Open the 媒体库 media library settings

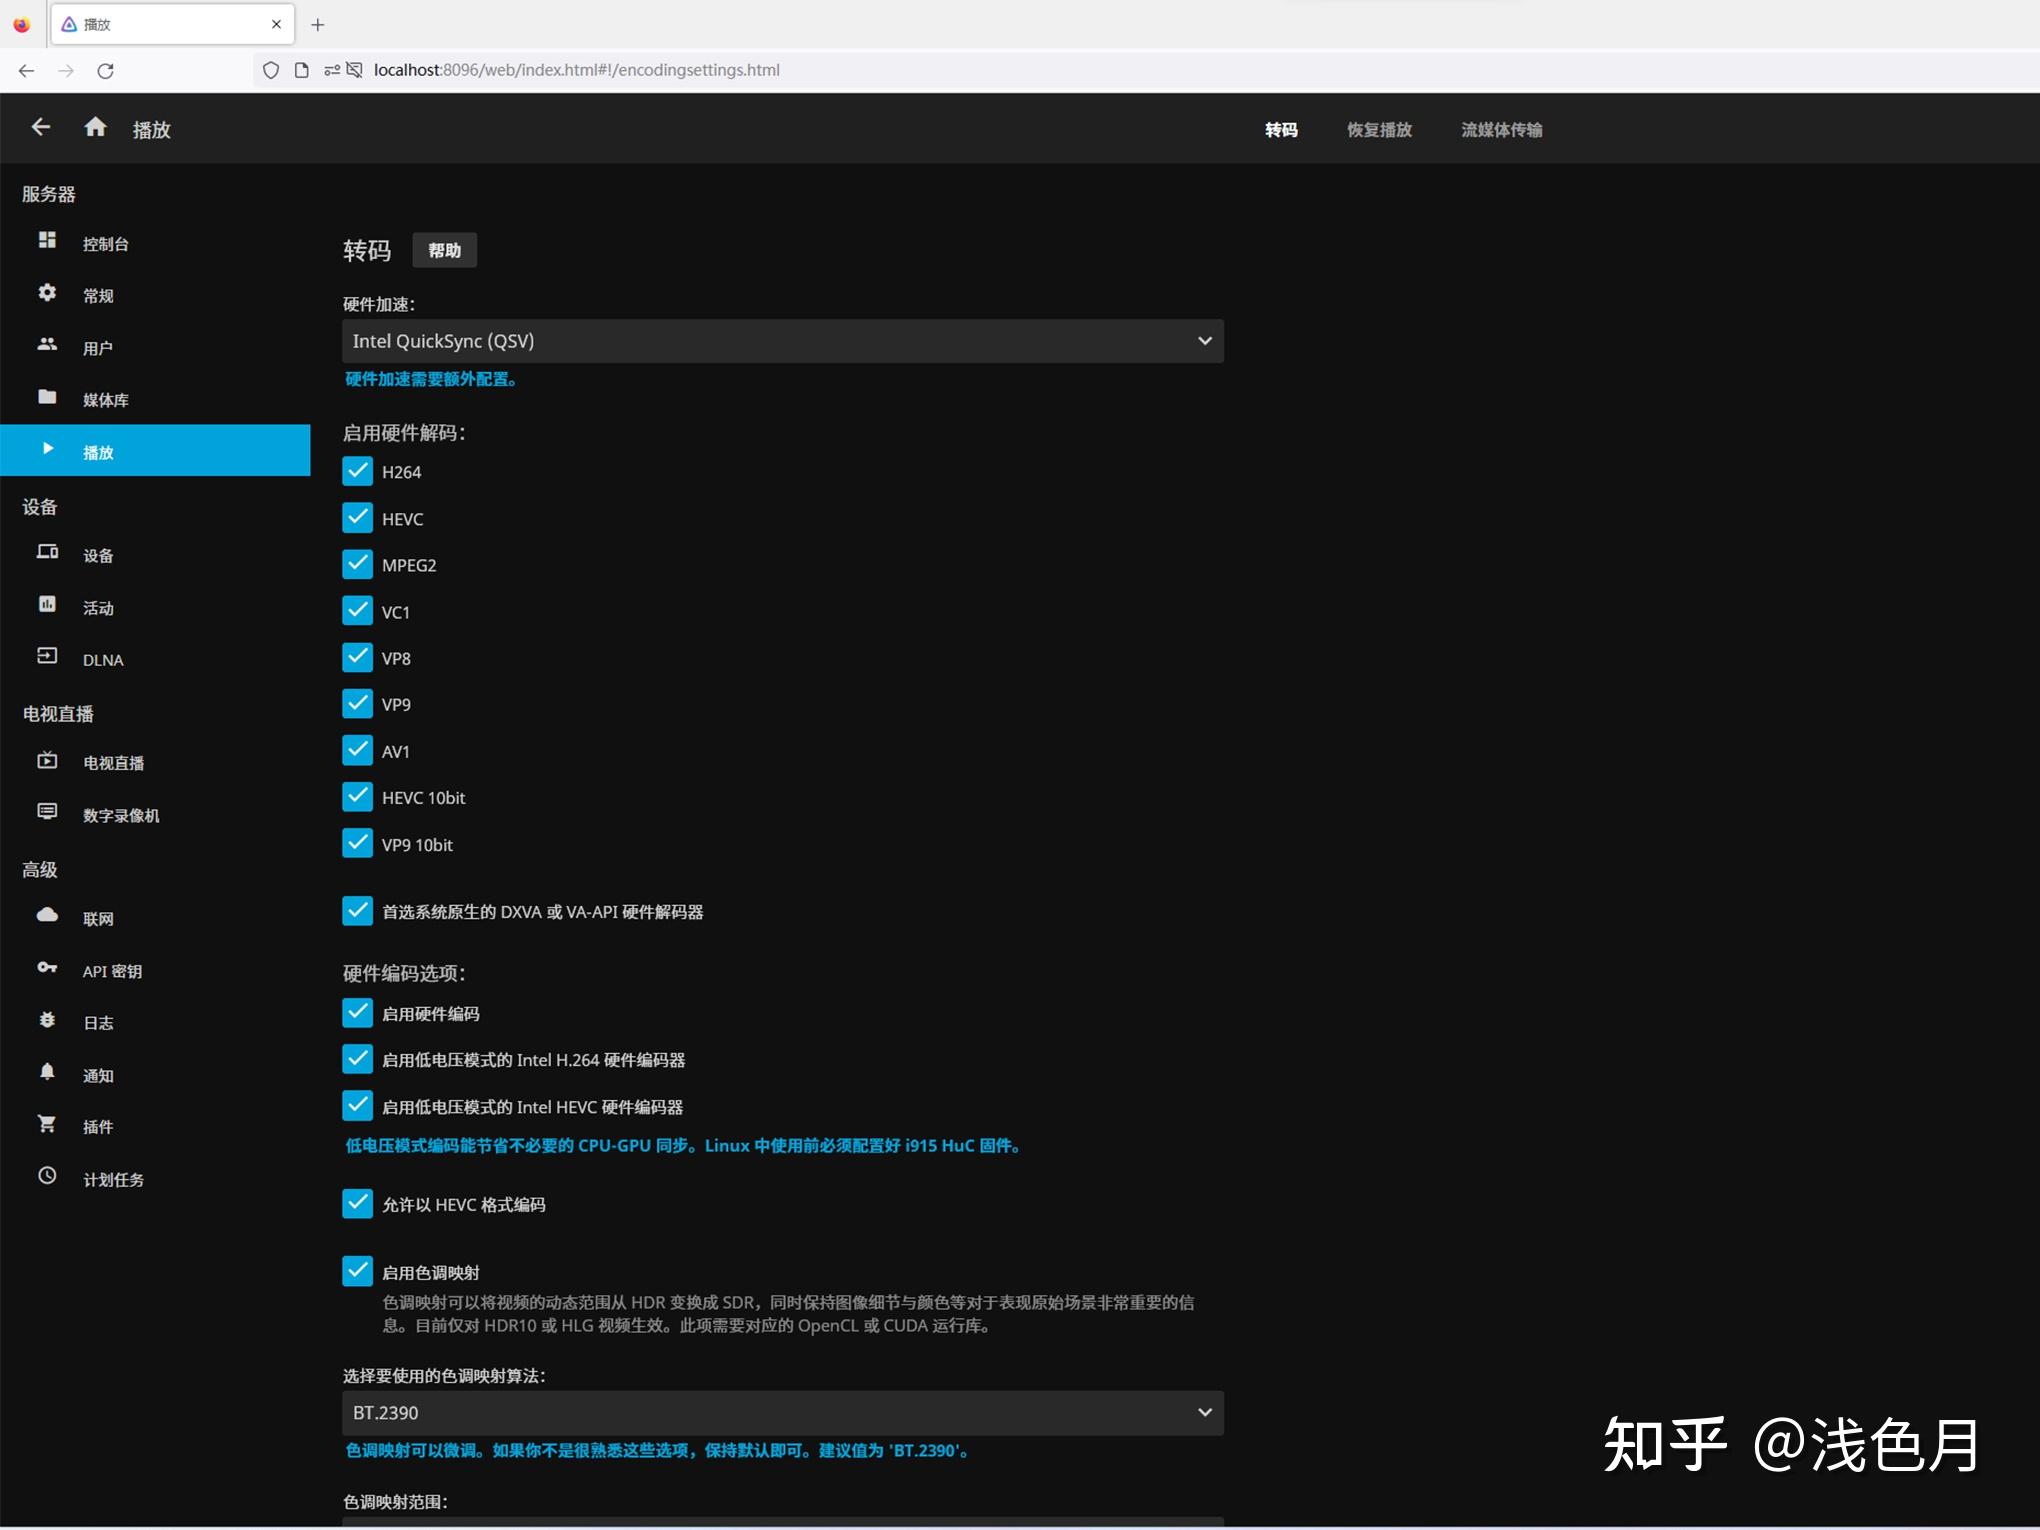[105, 399]
